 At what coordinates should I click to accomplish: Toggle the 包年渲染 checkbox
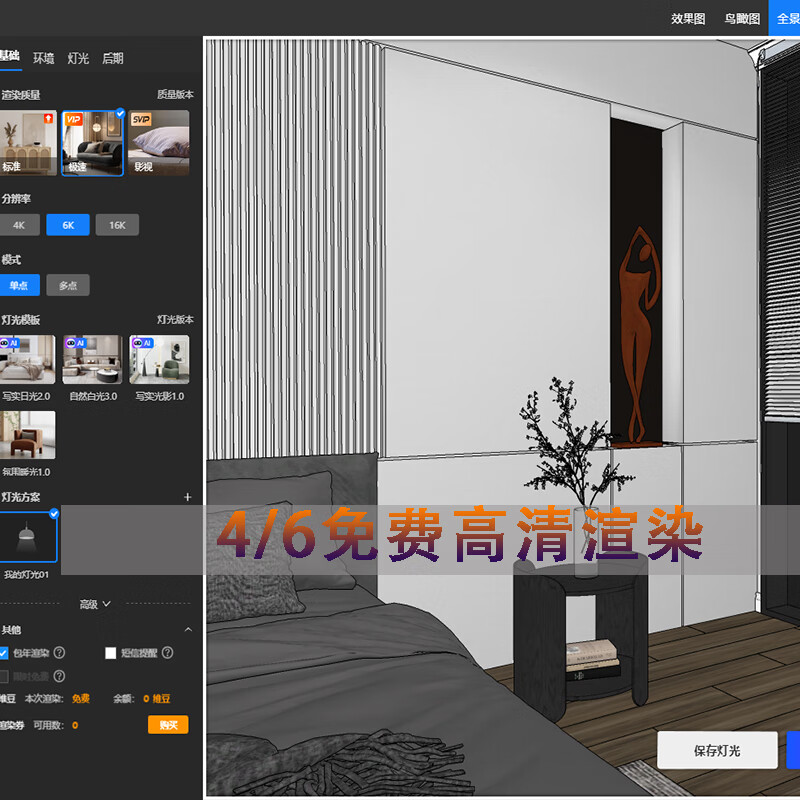[3, 653]
